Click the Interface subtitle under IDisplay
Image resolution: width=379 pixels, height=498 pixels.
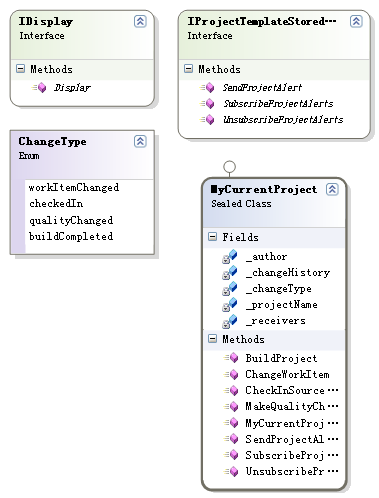click(42, 35)
